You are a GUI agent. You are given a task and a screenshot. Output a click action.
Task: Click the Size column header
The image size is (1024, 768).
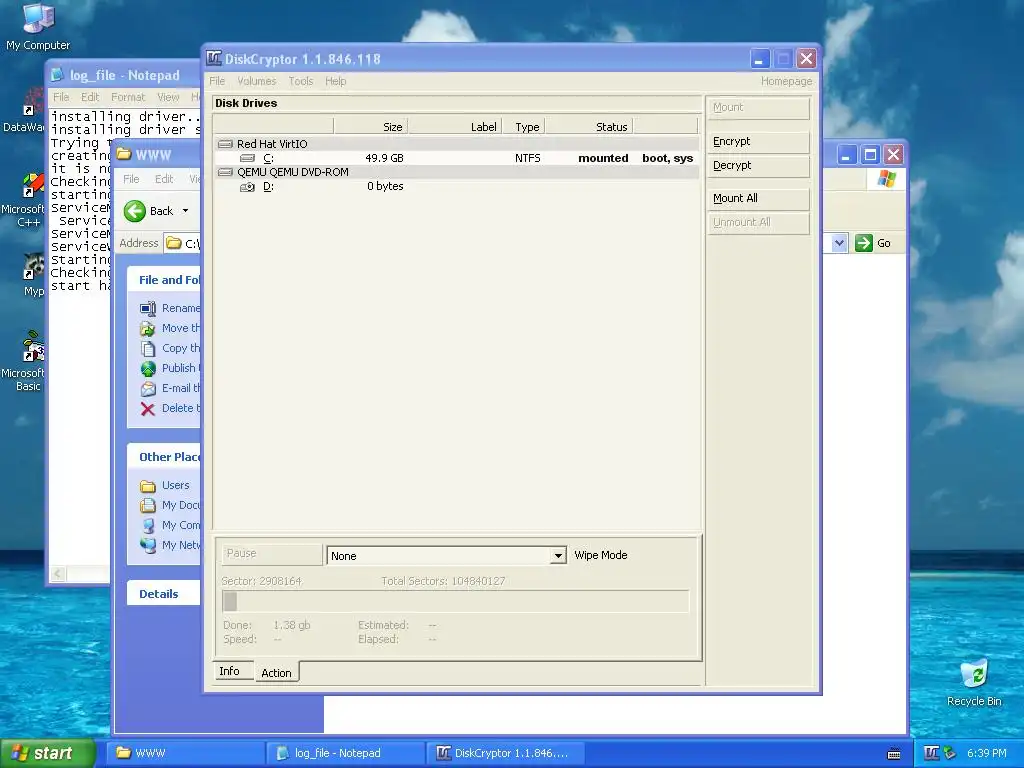pos(371,127)
